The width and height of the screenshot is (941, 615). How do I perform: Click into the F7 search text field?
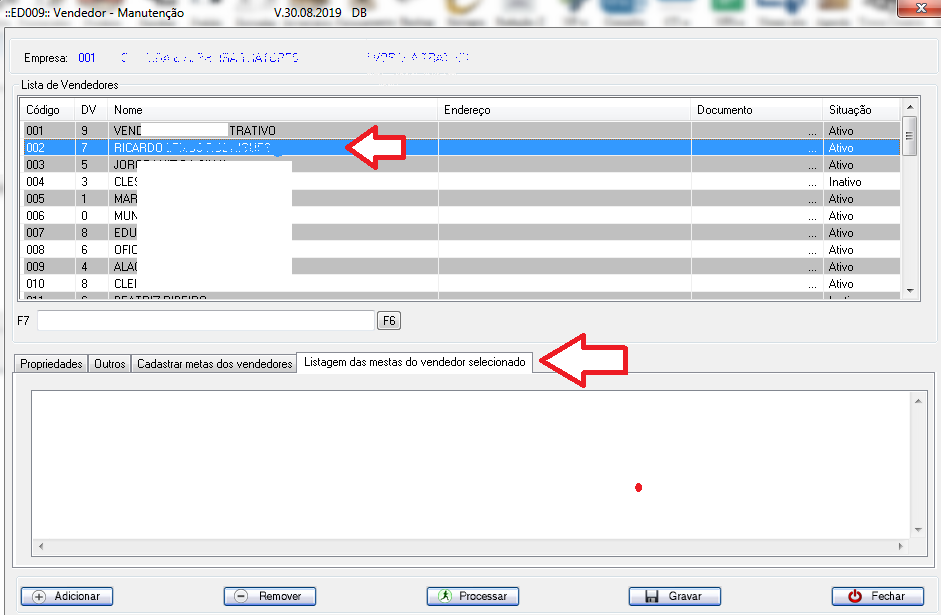tap(205, 320)
